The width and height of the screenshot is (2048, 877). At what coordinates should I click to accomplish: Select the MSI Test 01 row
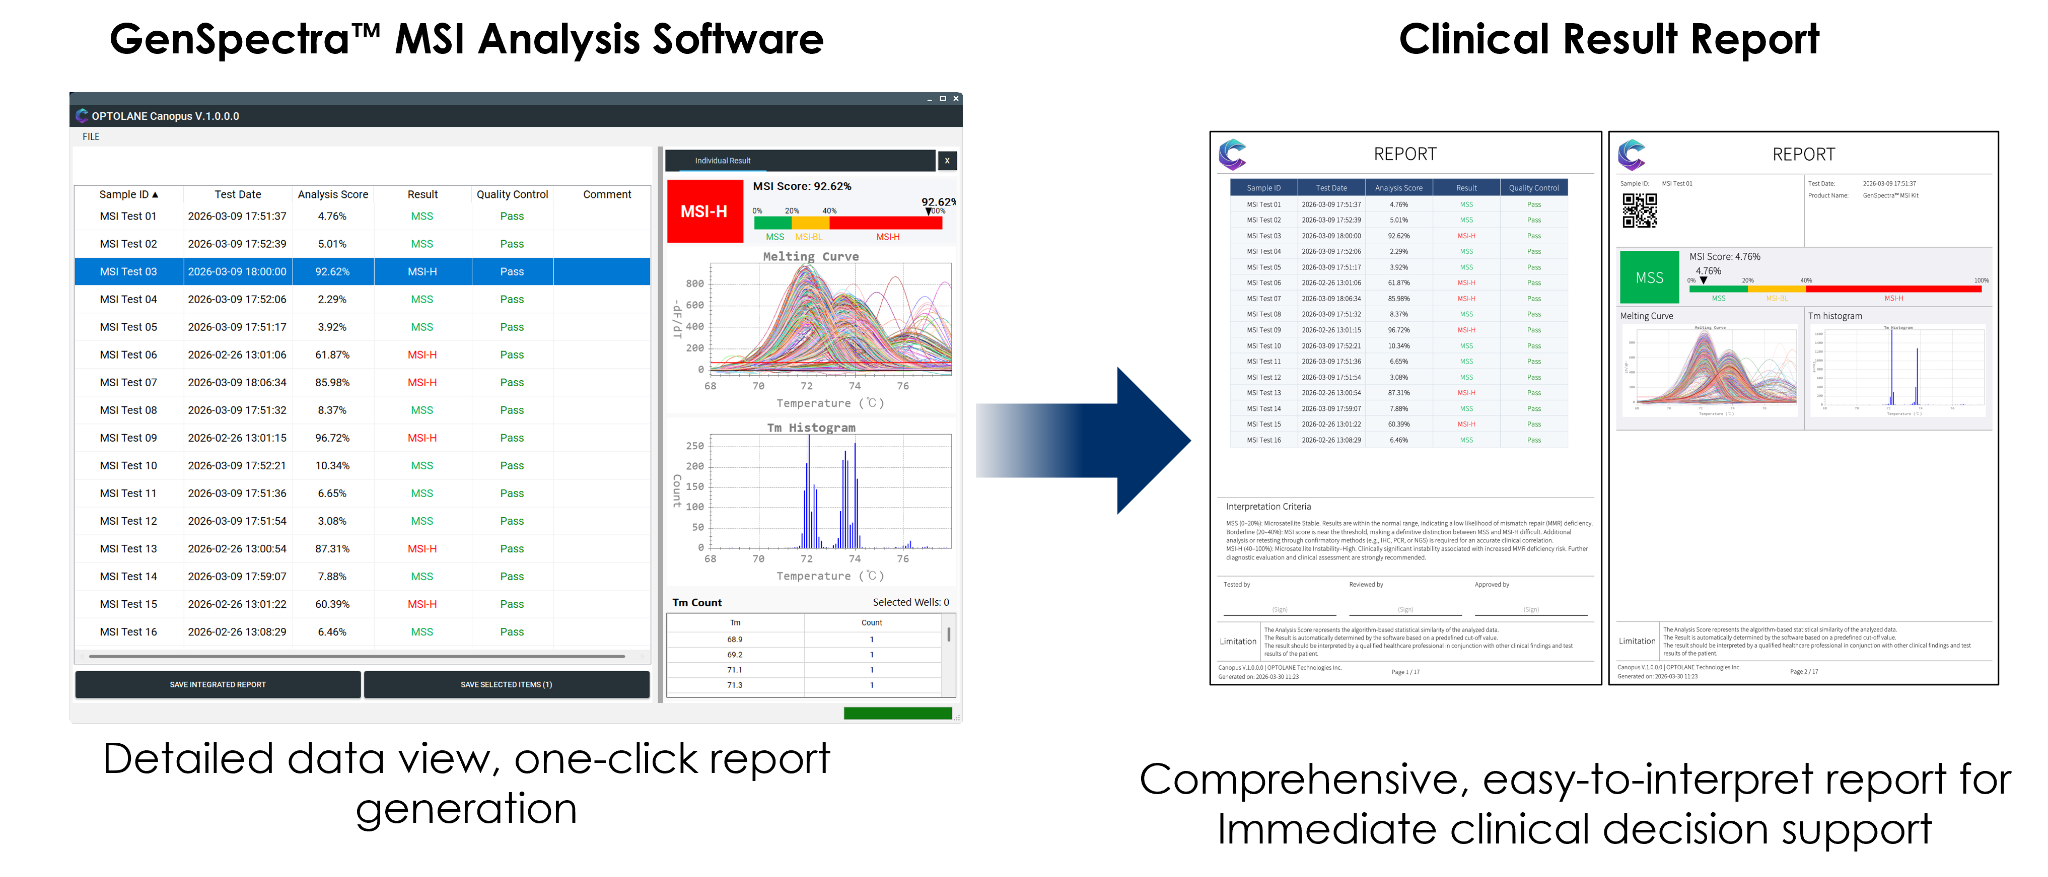coord(363,216)
